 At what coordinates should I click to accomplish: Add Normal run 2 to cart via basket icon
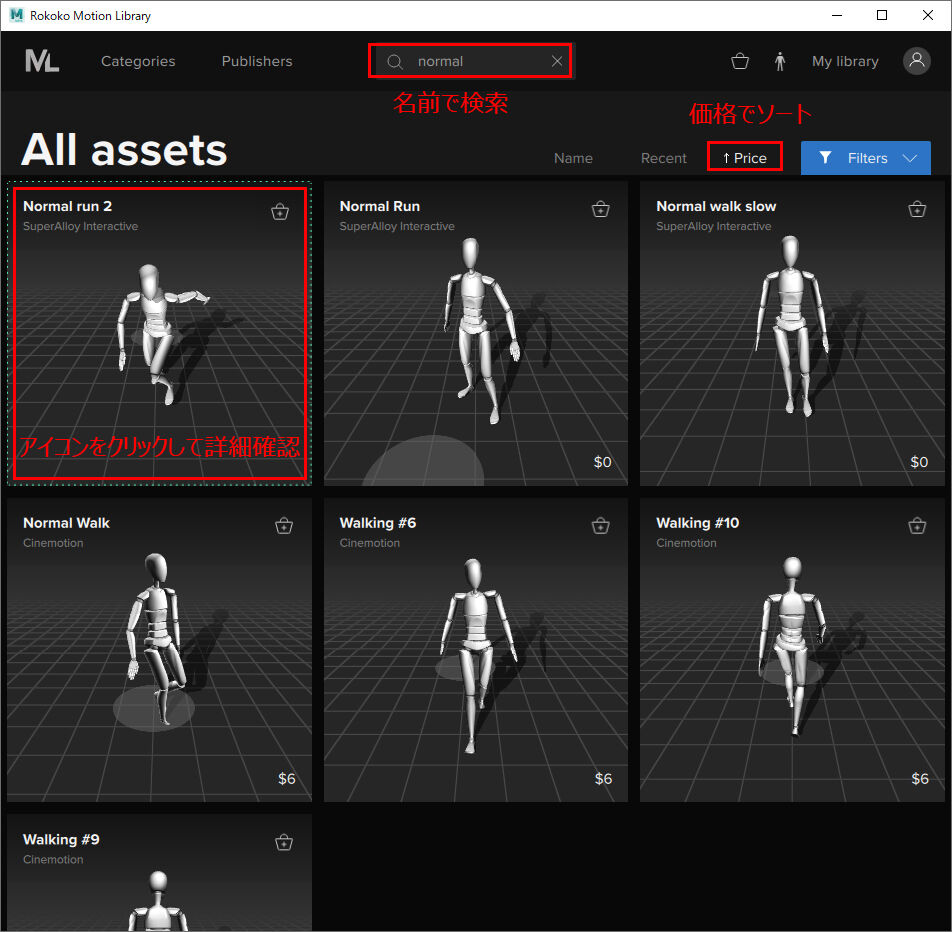[x=280, y=211]
